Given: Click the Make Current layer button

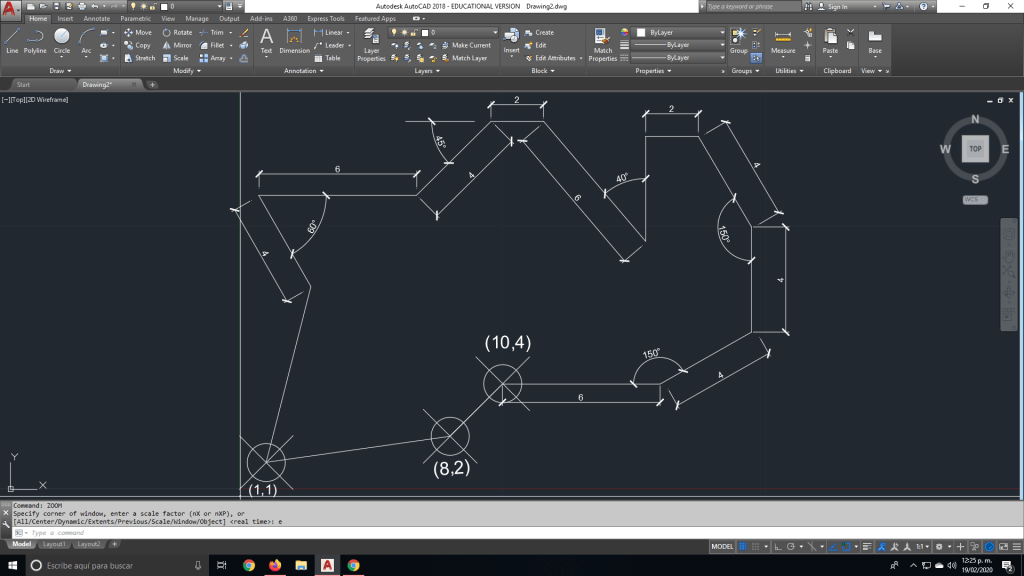Looking at the screenshot, I should coord(466,45).
